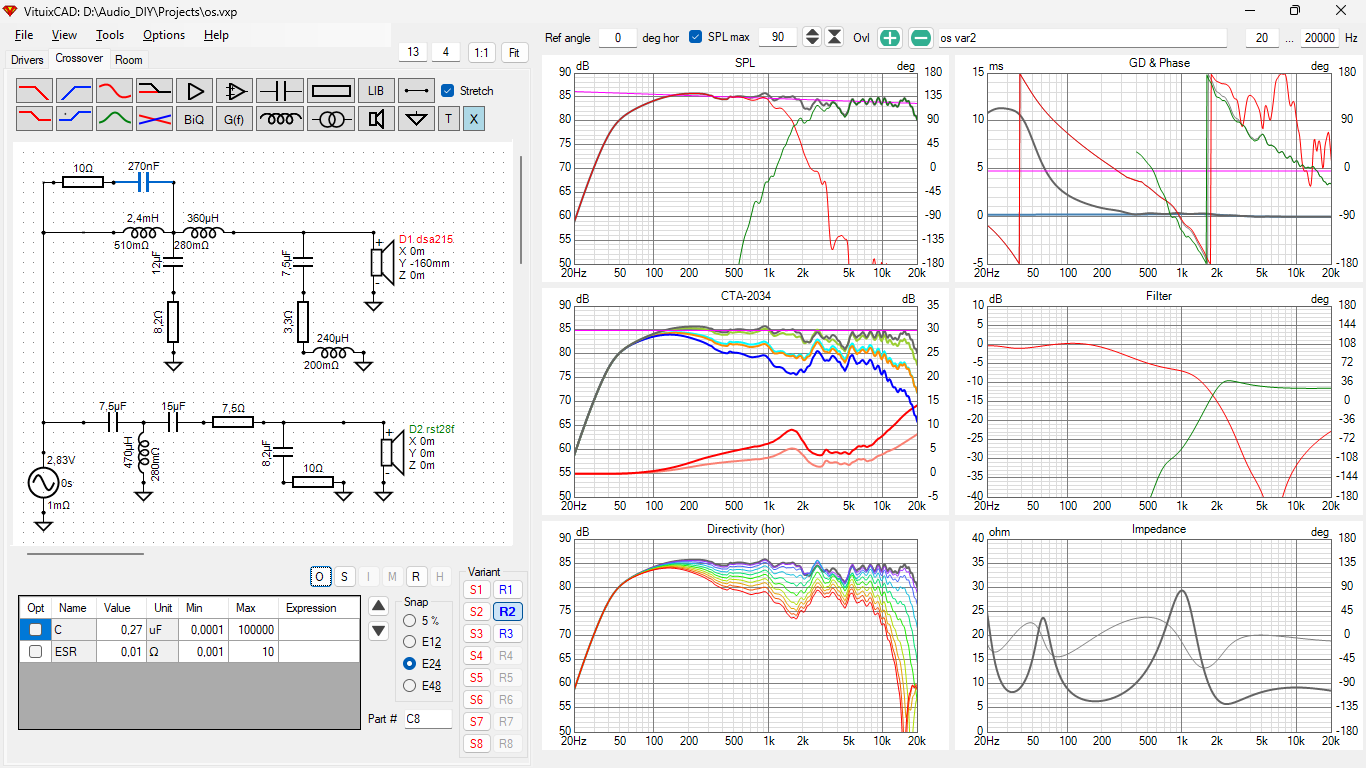
Task: Click the T toolbar button
Action: 448,119
